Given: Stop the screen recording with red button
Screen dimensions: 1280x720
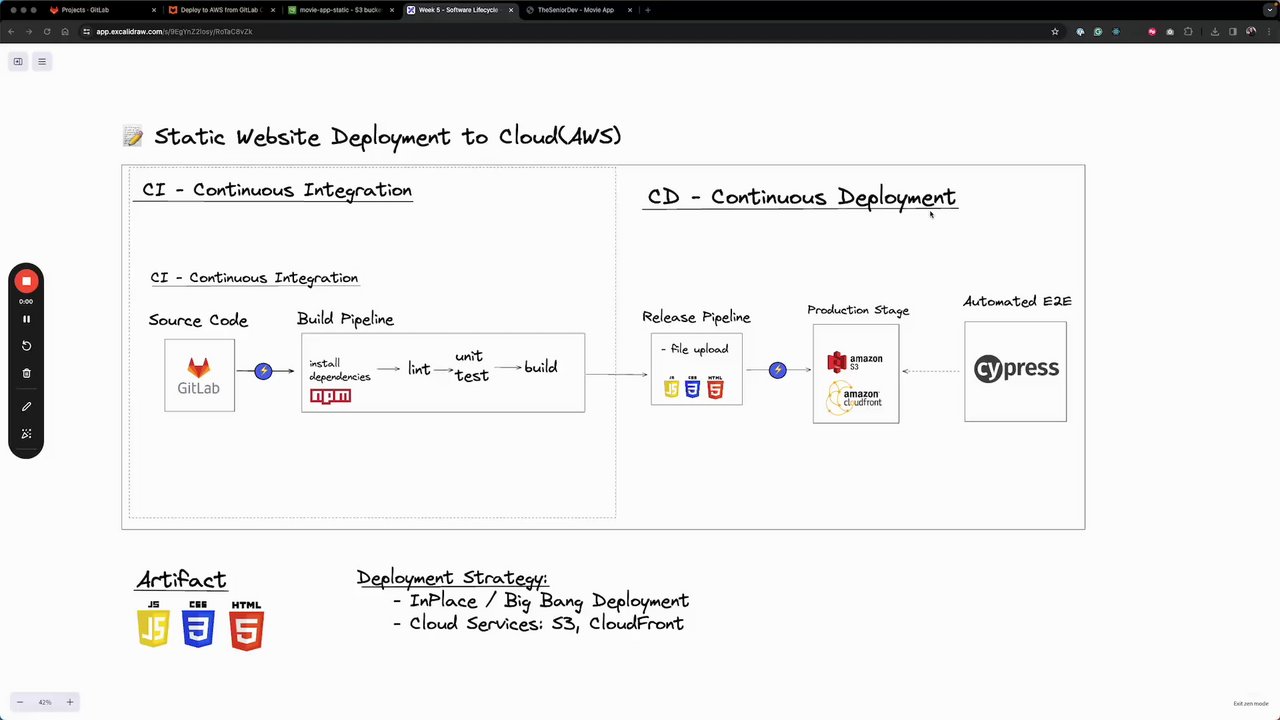Looking at the screenshot, I should [x=26, y=282].
